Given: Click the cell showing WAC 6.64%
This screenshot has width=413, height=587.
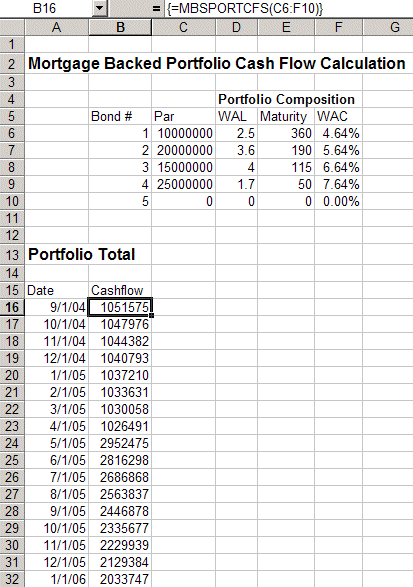Looking at the screenshot, I should 338,167.
